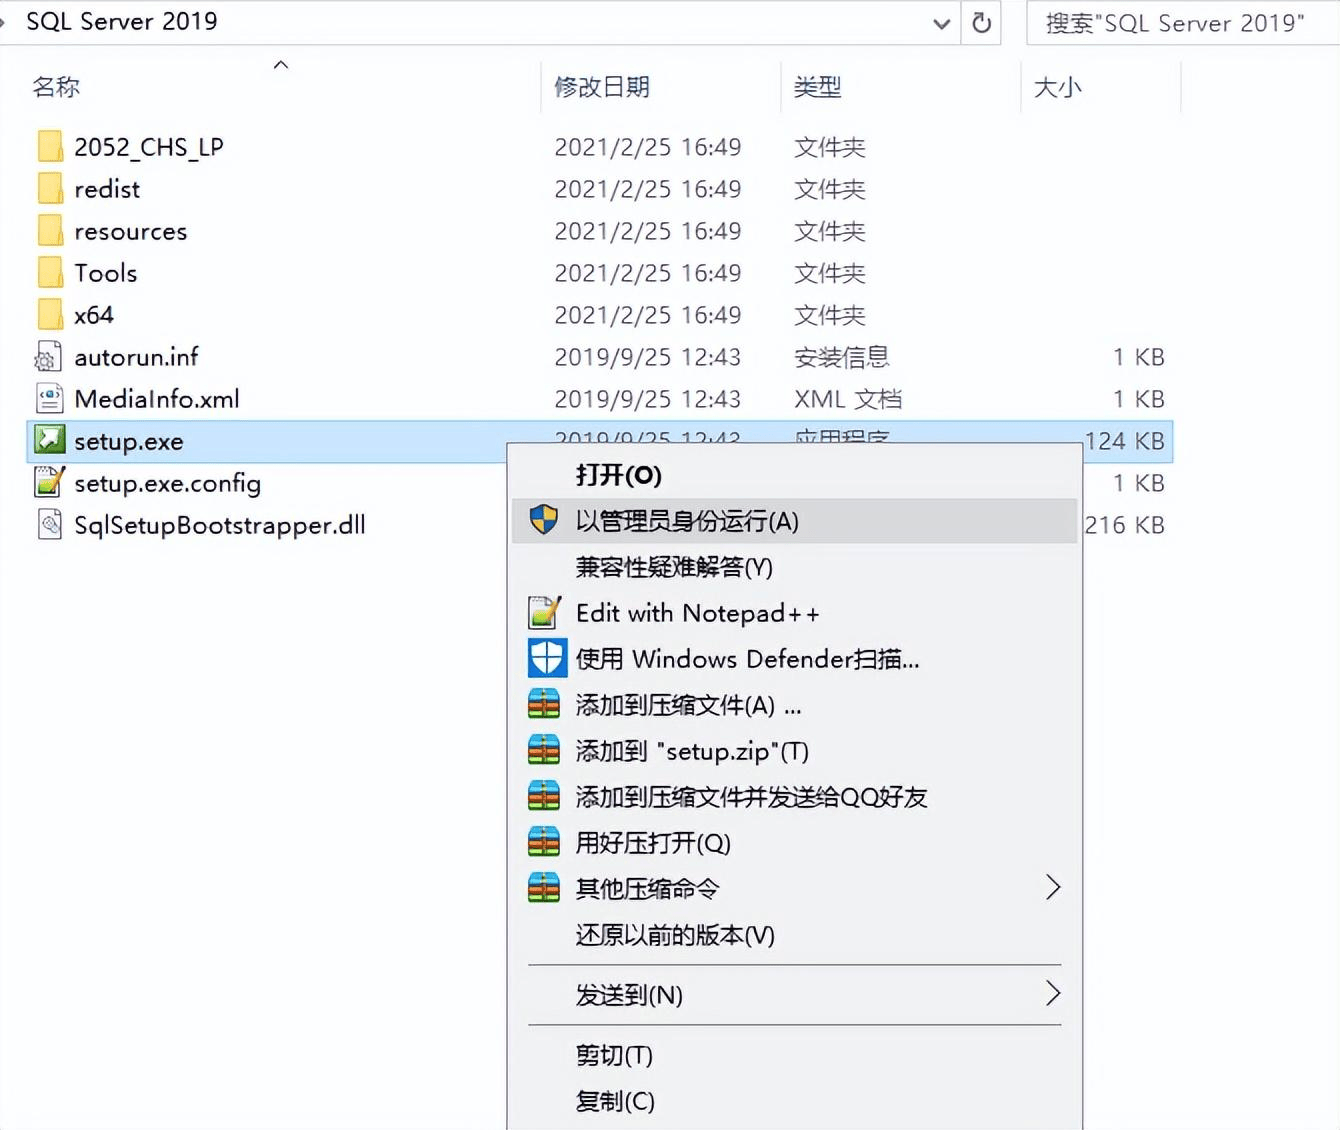Image resolution: width=1340 pixels, height=1130 pixels.
Task: Click the 2052_CHS_LP folder icon
Action: [50, 147]
